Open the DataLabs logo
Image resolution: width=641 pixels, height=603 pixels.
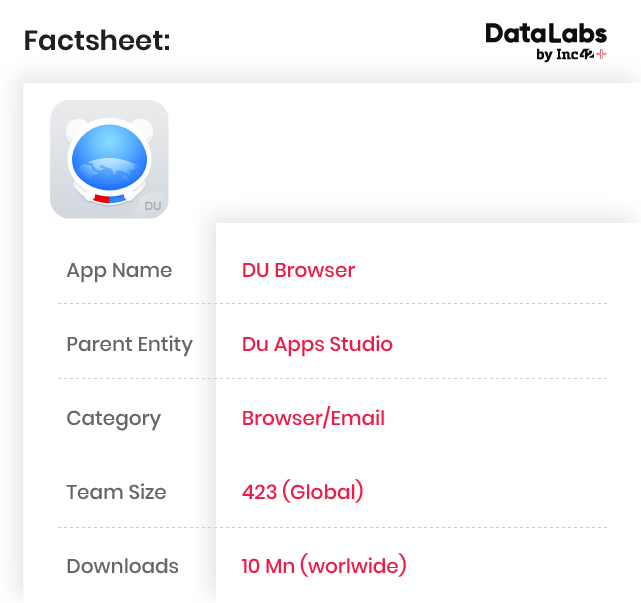click(x=545, y=34)
